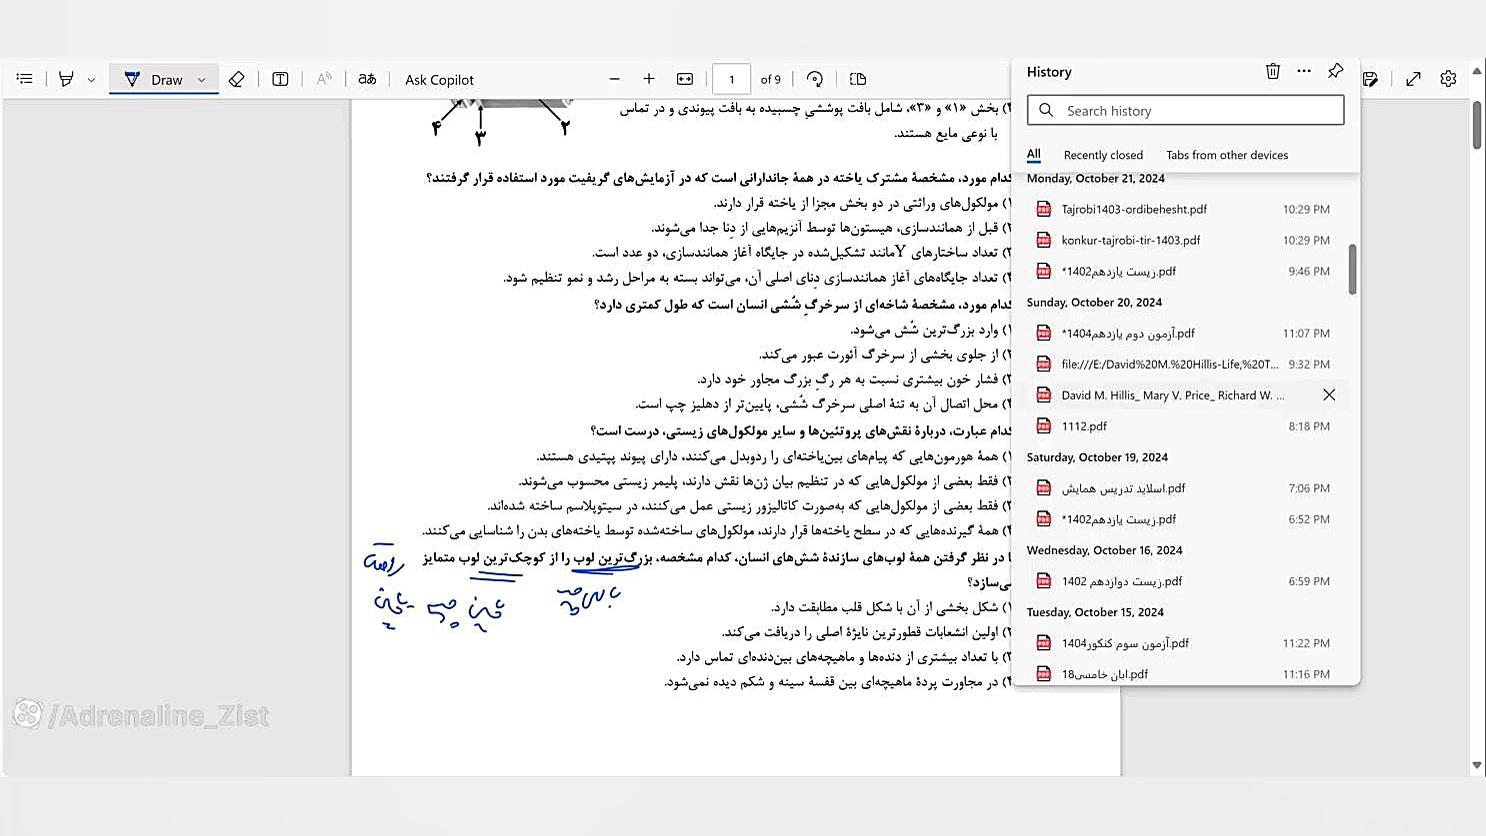The height and width of the screenshot is (836, 1486).
Task: Open the PDF table of contents
Action: click(x=25, y=79)
